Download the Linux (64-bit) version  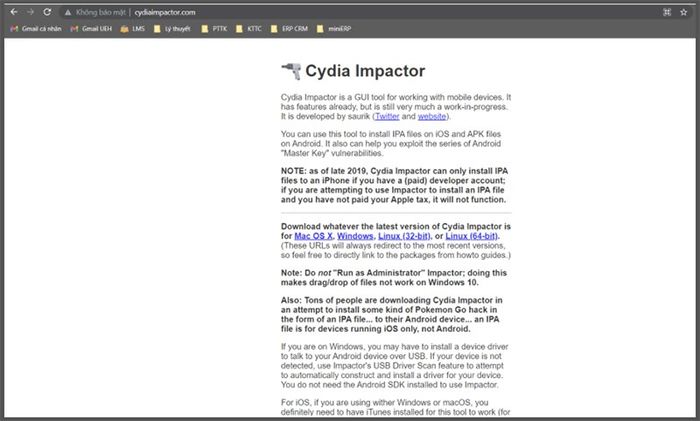coord(472,236)
